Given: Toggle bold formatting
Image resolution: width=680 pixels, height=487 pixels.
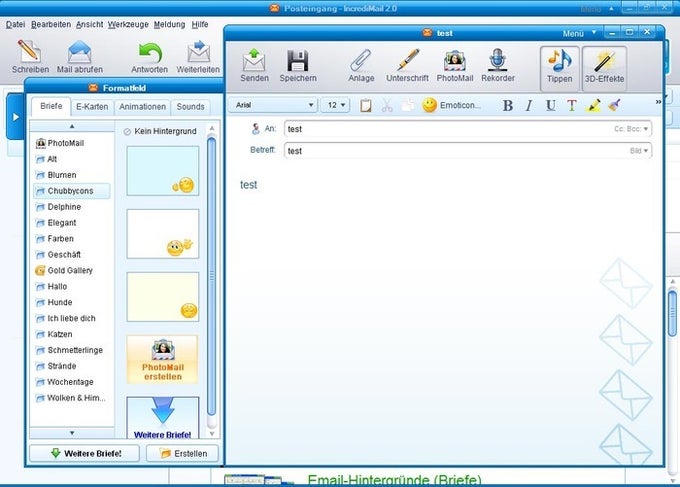Looking at the screenshot, I should click(x=508, y=105).
